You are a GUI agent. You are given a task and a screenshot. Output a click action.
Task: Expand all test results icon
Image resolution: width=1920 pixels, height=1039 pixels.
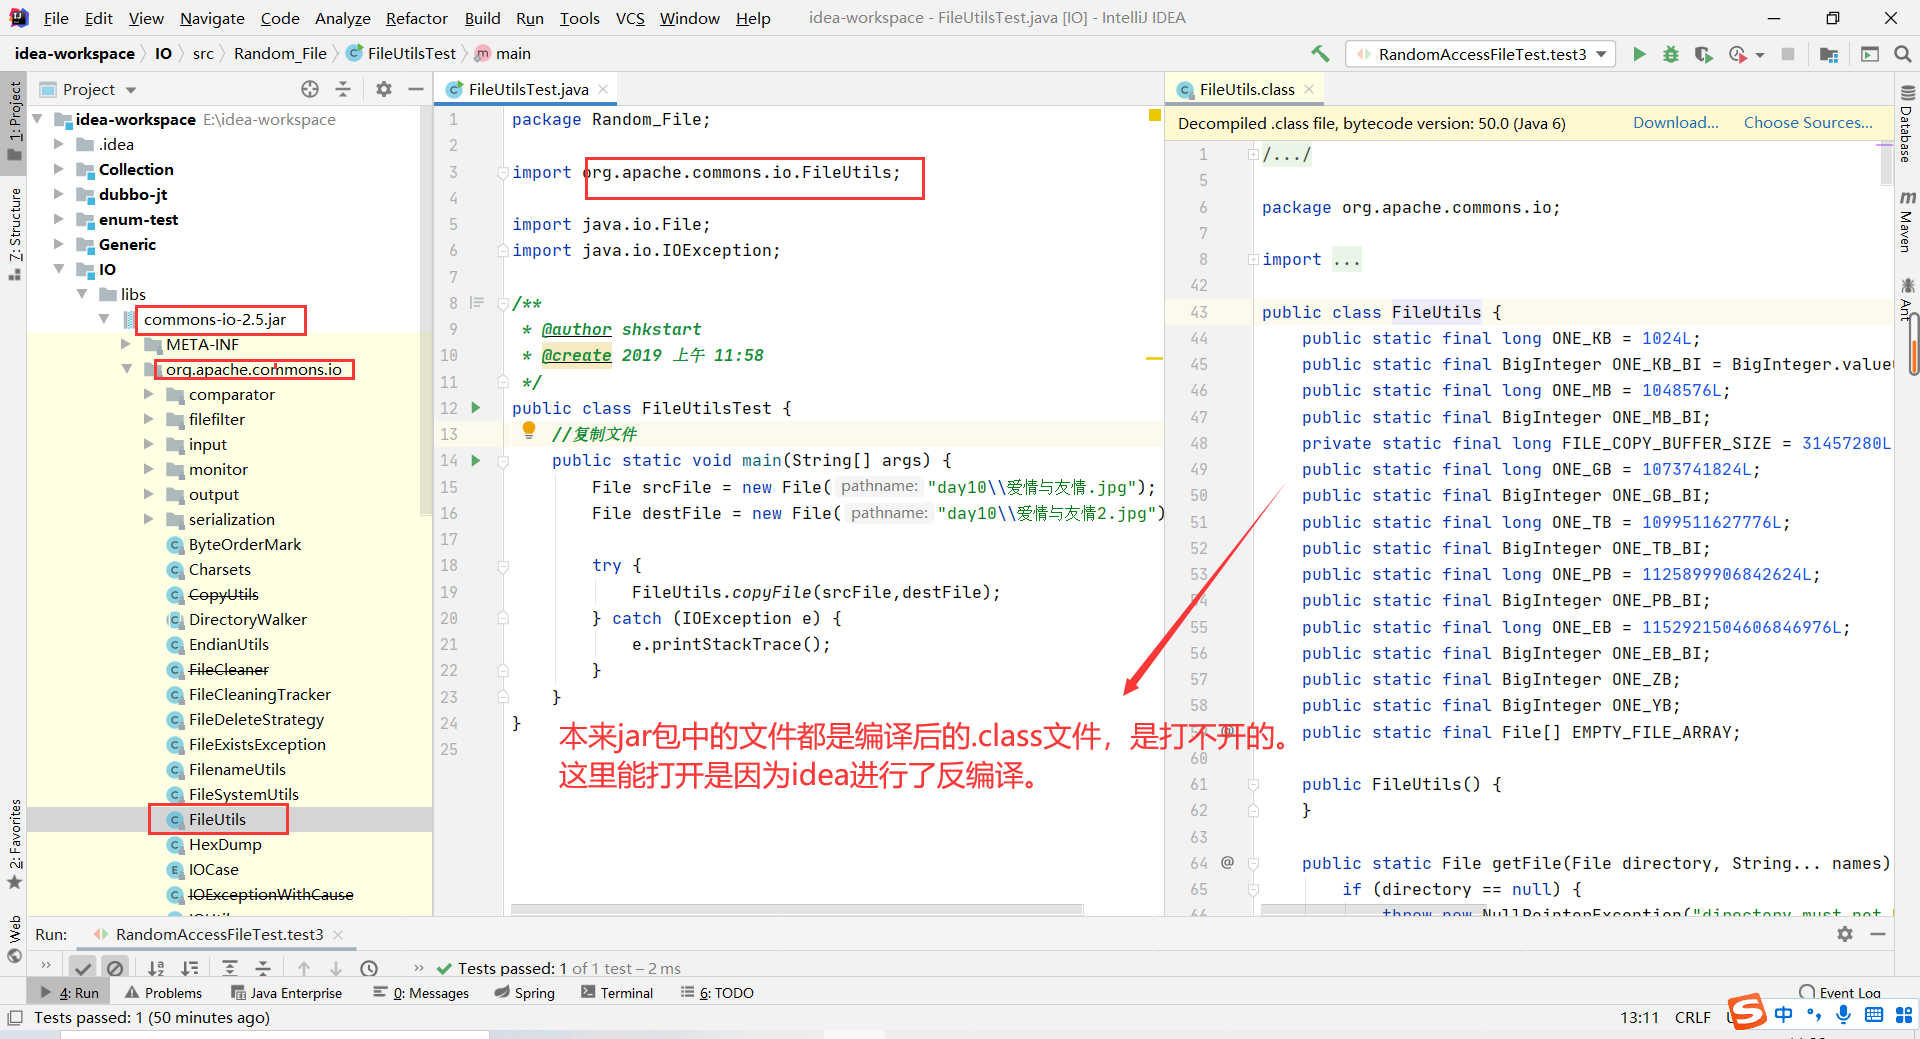click(x=230, y=968)
